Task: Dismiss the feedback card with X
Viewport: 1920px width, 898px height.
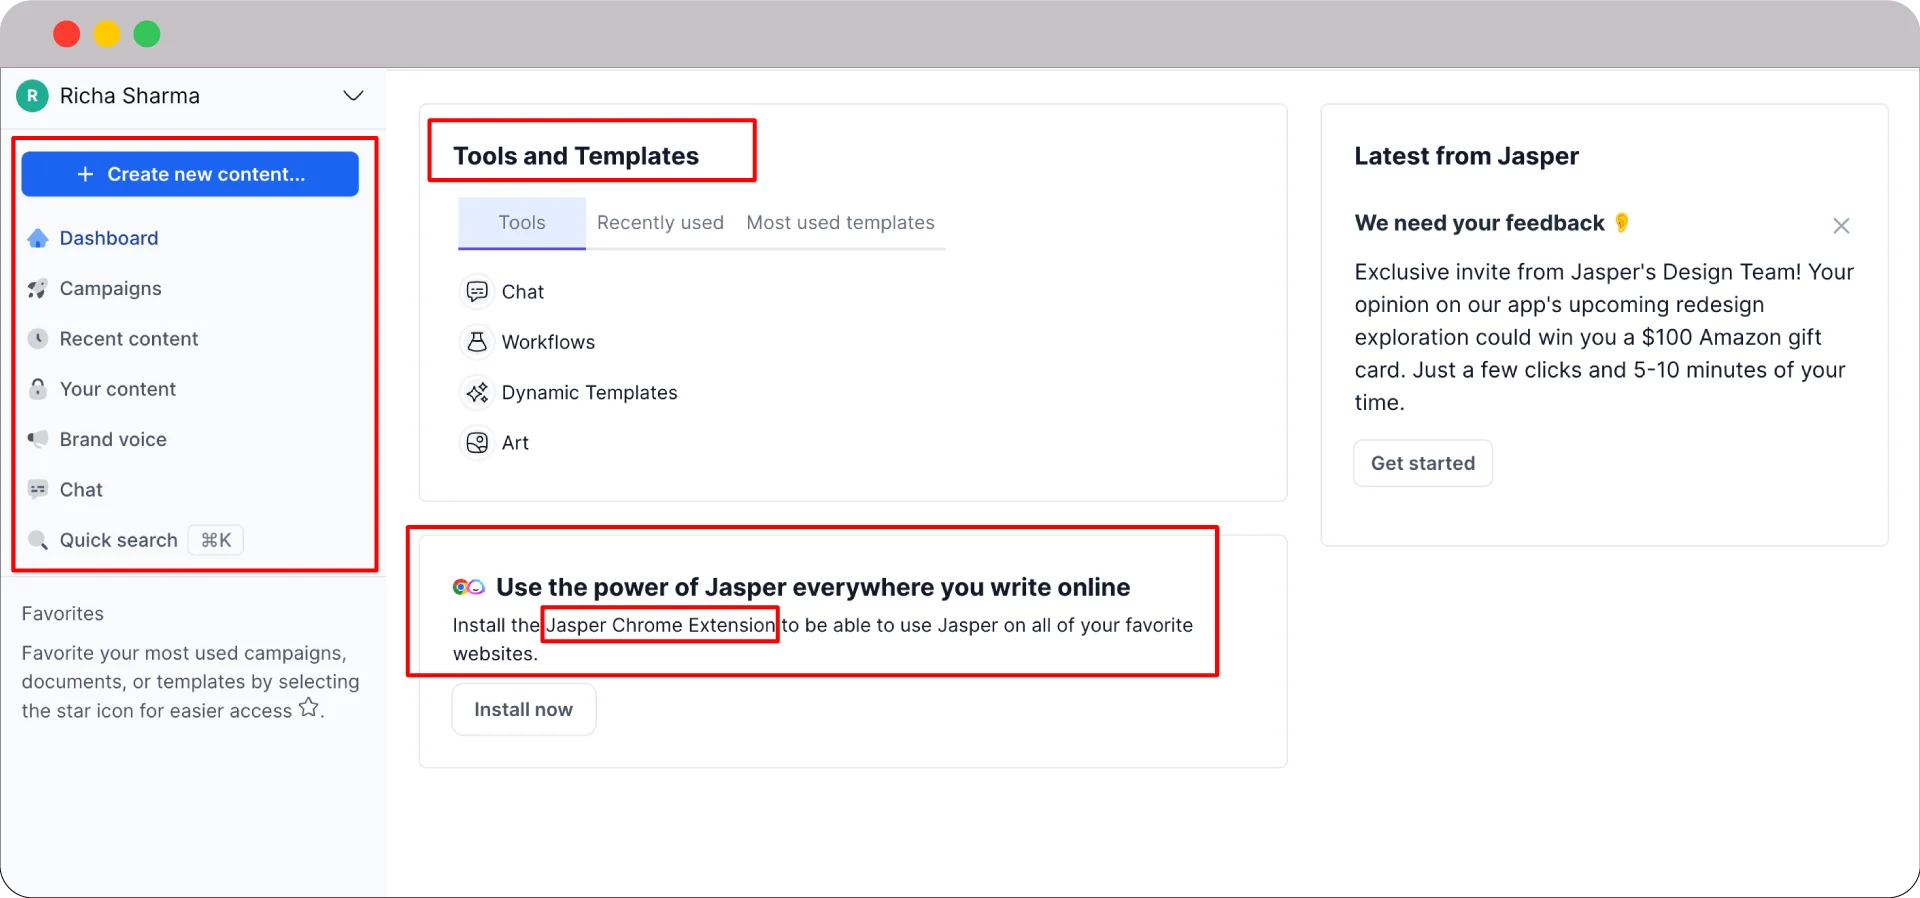Action: (x=1841, y=226)
